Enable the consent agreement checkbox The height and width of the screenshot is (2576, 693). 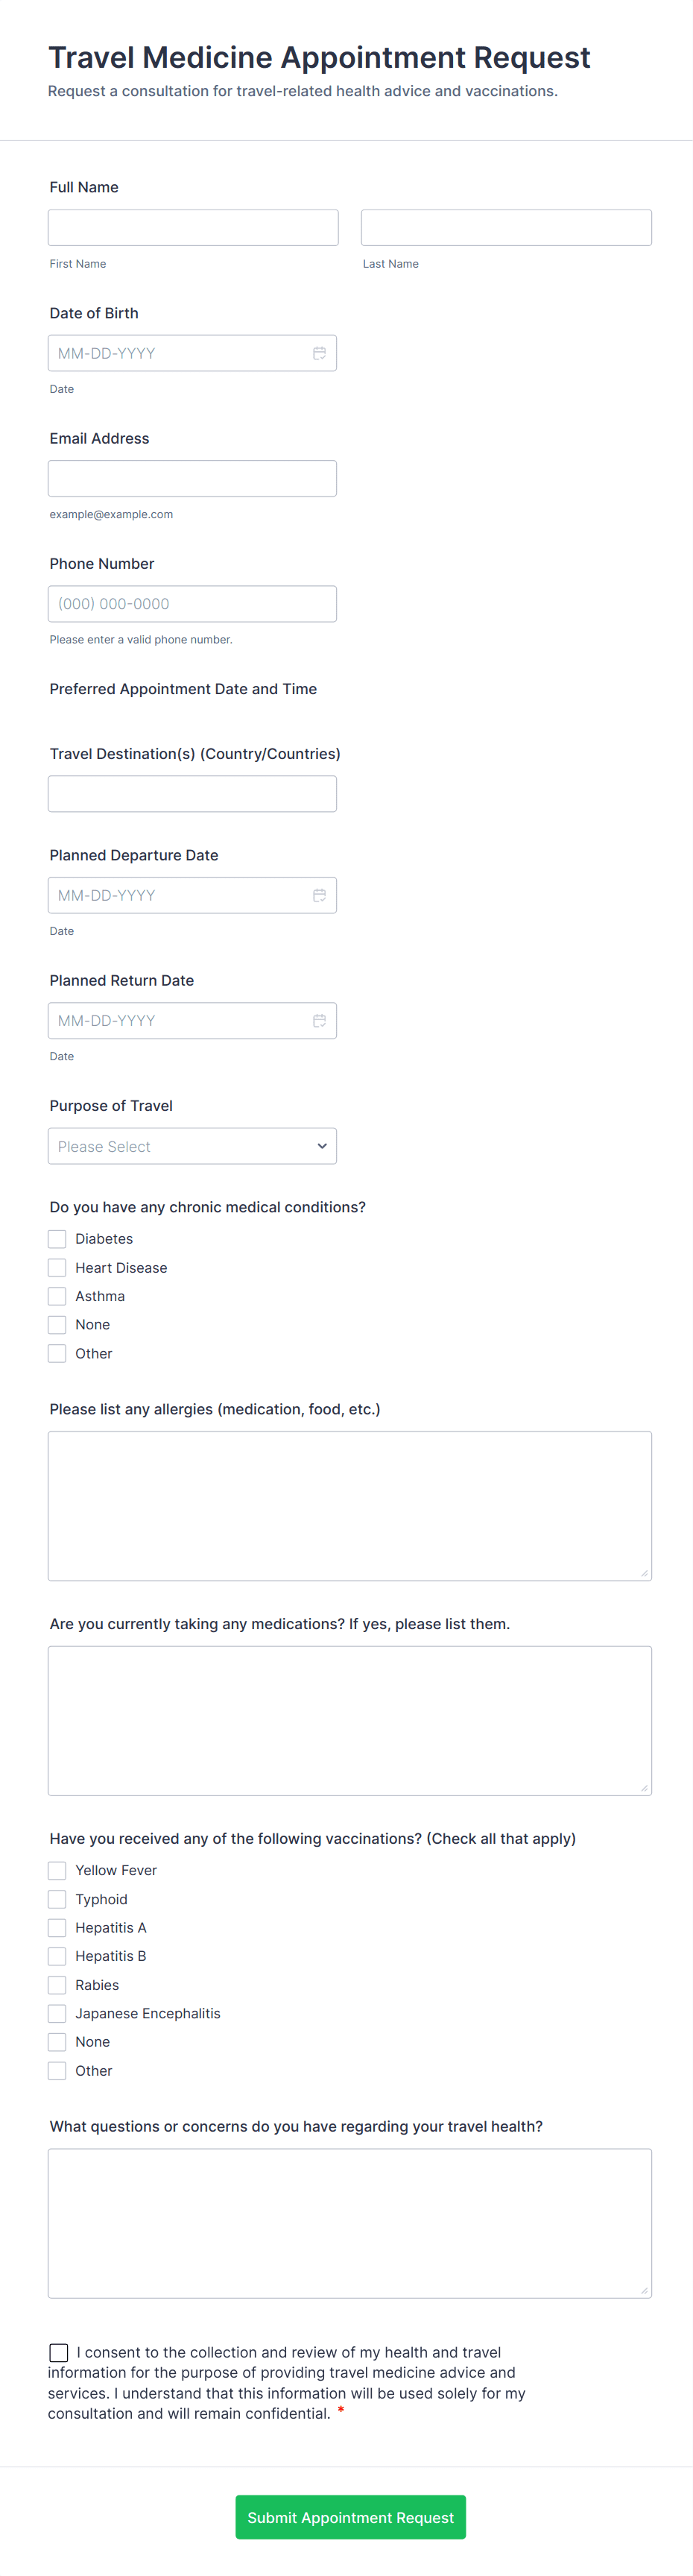coord(59,2352)
